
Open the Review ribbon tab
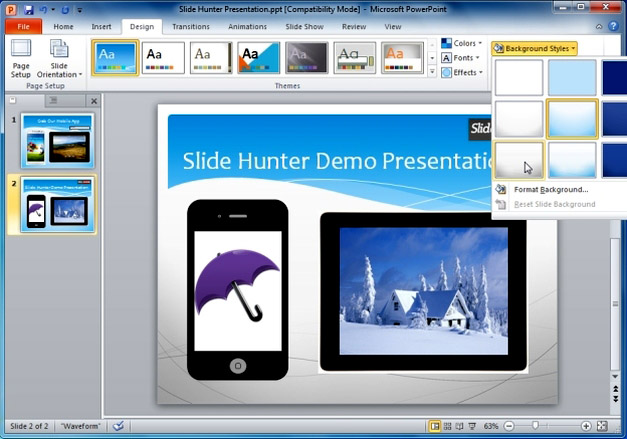coord(354,27)
